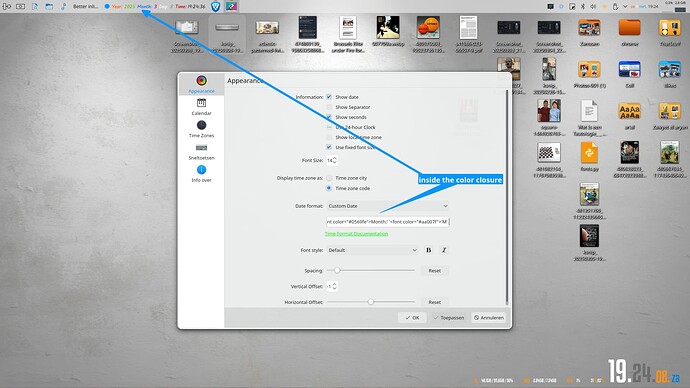
Task: Click the Spacing slider handle
Action: [x=337, y=270]
